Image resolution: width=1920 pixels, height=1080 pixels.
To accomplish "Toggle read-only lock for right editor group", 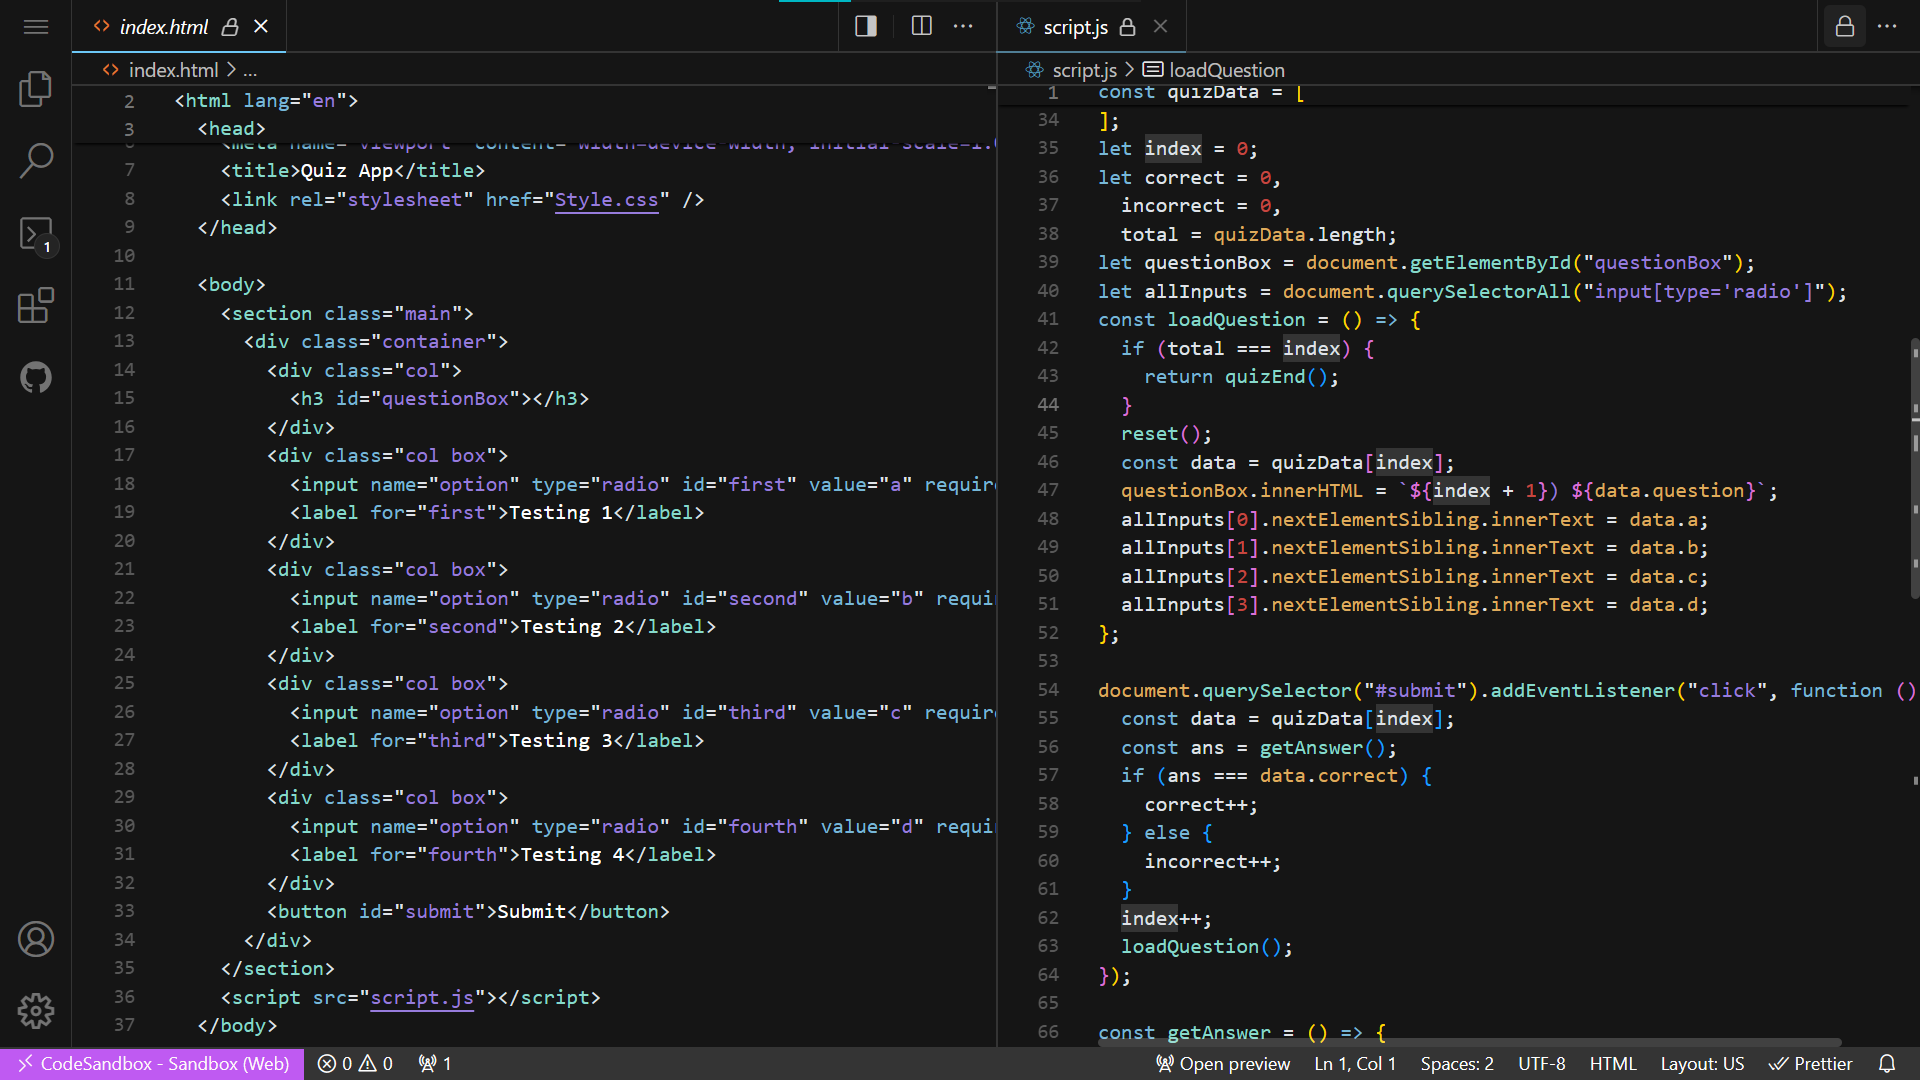I will click(1845, 26).
